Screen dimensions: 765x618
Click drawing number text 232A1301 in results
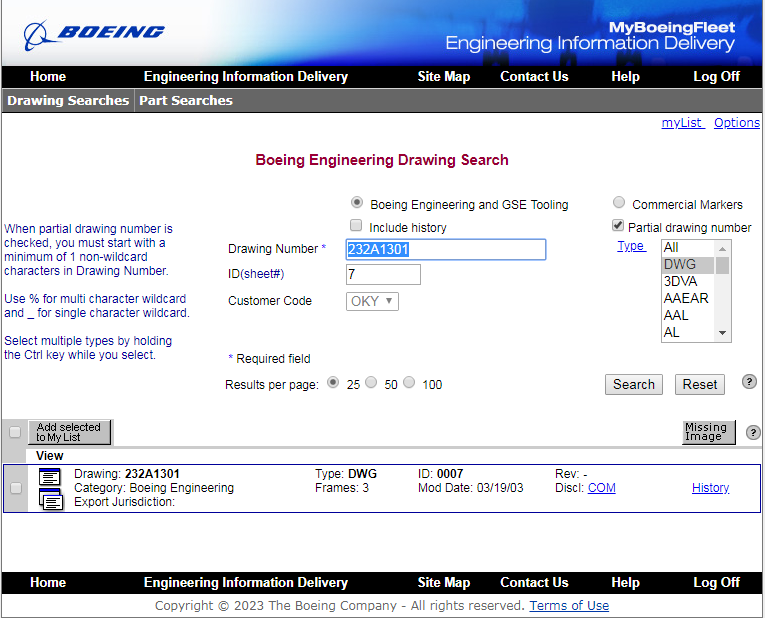tap(152, 474)
